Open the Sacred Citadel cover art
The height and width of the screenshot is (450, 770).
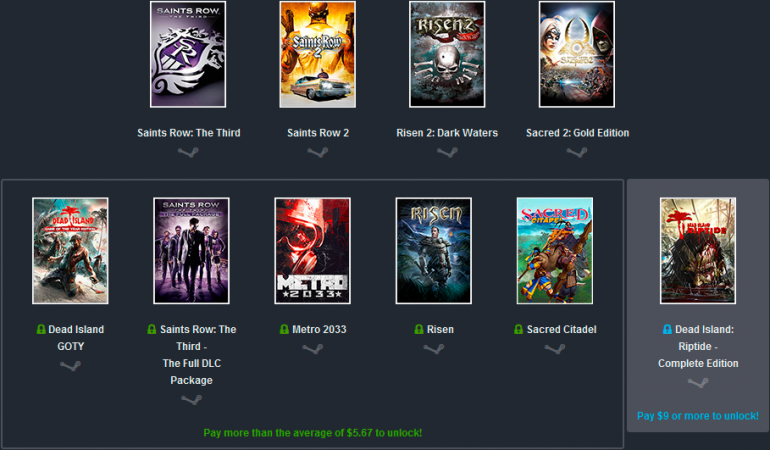pos(555,251)
